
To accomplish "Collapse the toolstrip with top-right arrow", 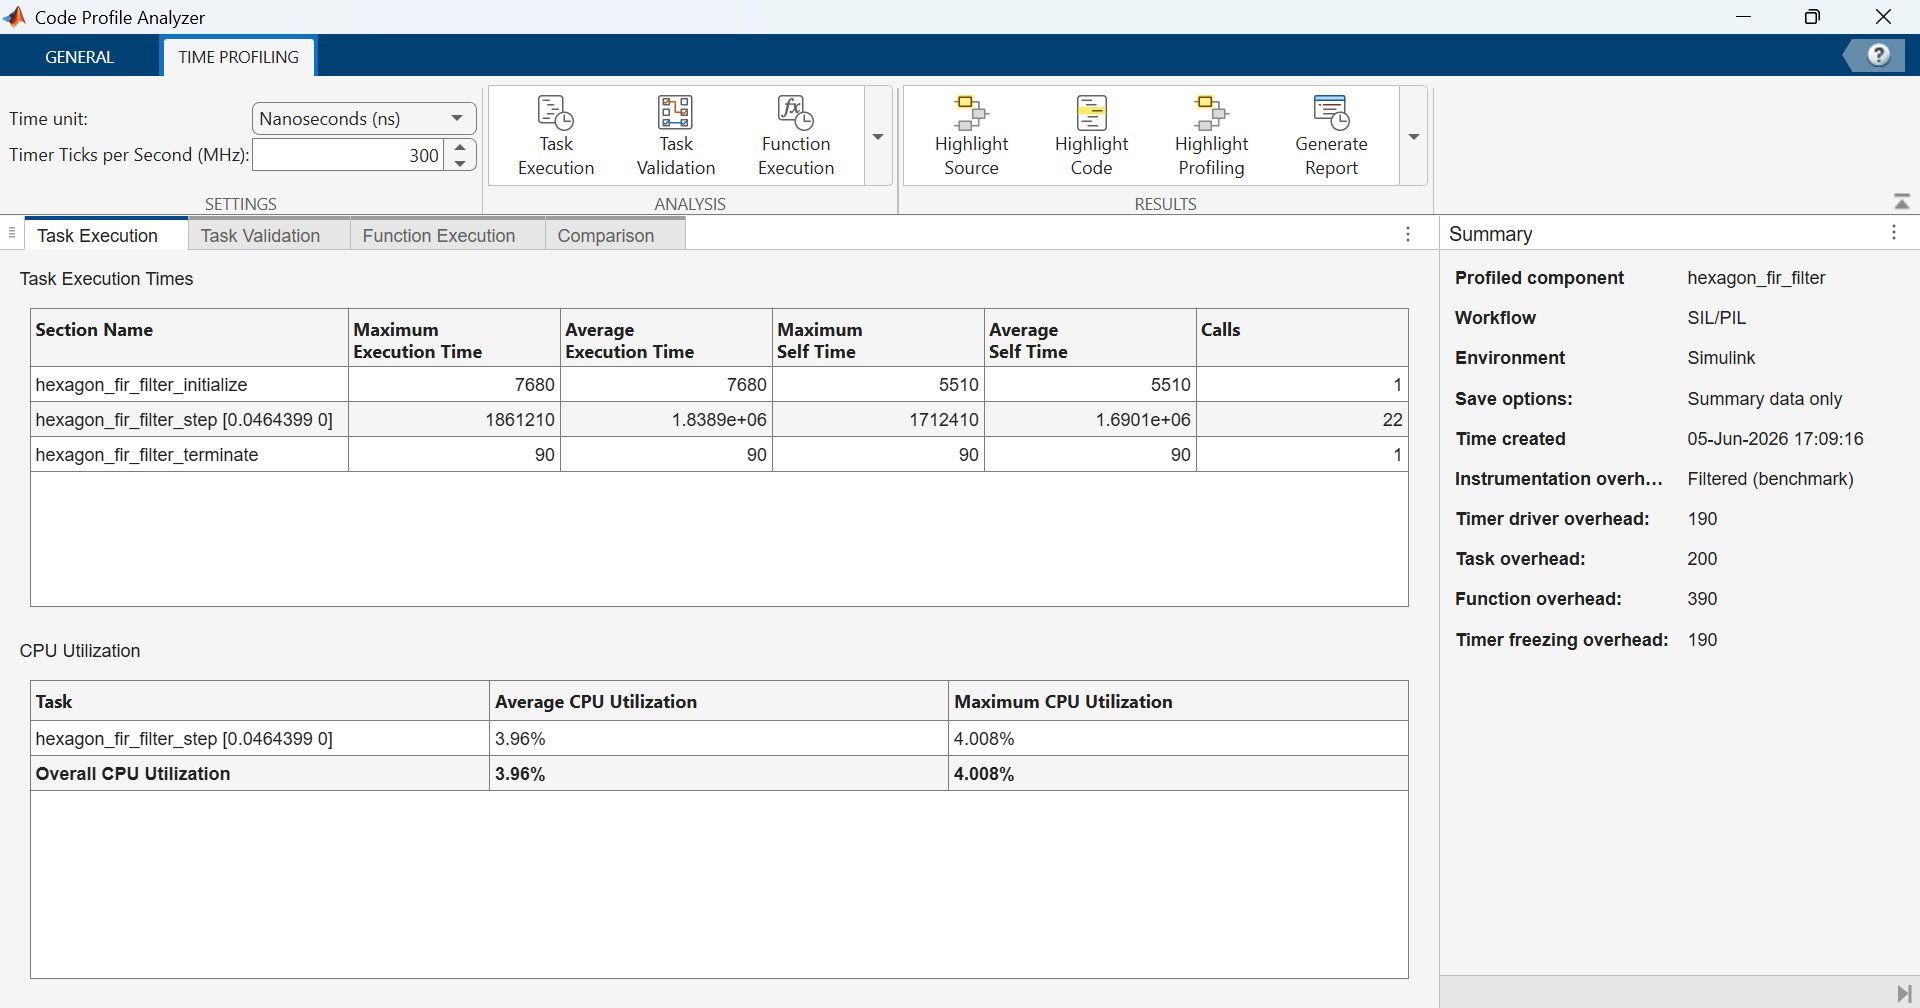I will click(1901, 202).
